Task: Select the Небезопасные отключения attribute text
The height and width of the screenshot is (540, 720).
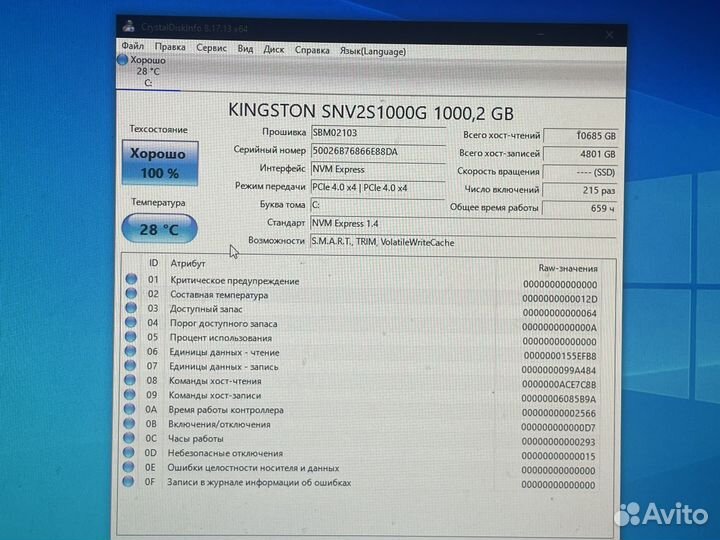Action: tap(225, 454)
